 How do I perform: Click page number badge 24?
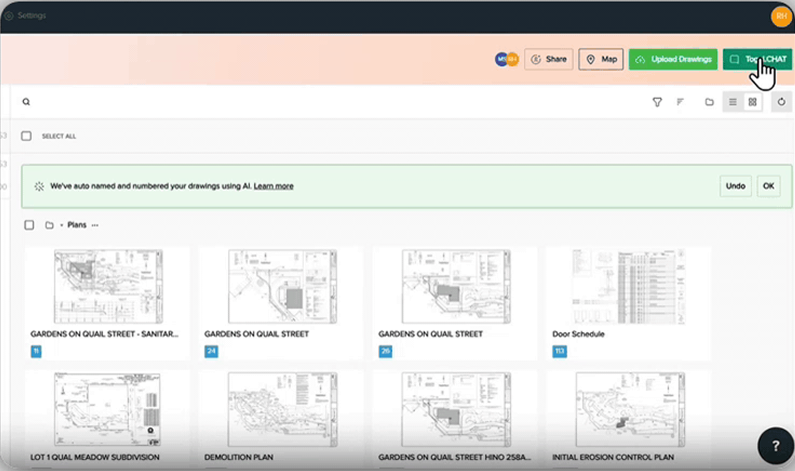(x=211, y=351)
